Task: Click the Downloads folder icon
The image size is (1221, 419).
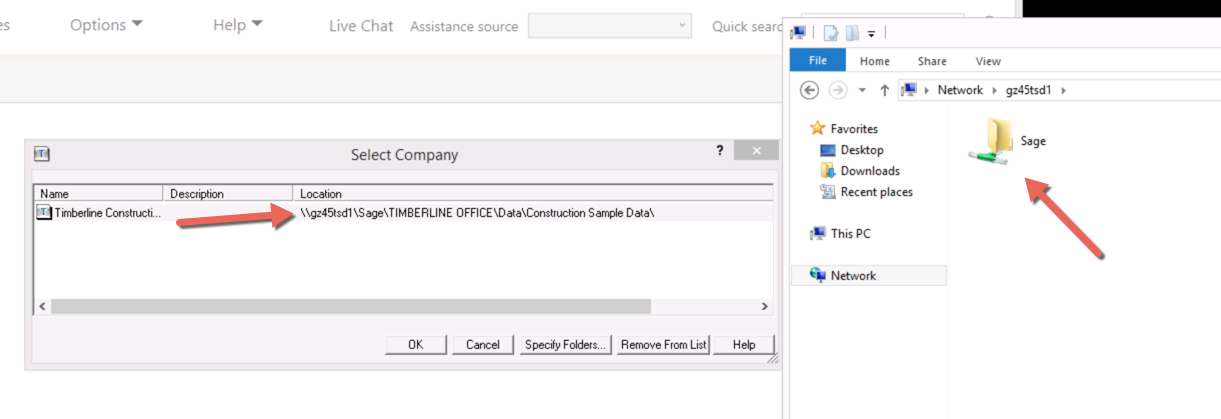Action: [827, 171]
